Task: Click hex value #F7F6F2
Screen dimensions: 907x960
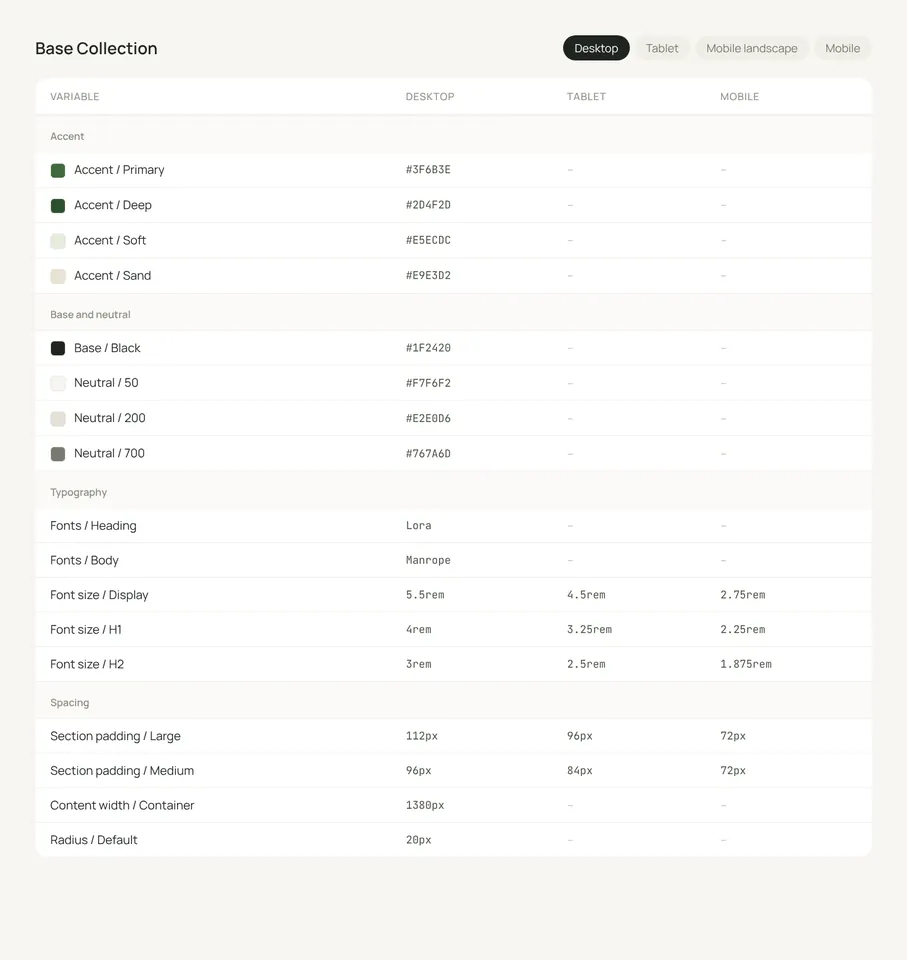Action: 428,383
